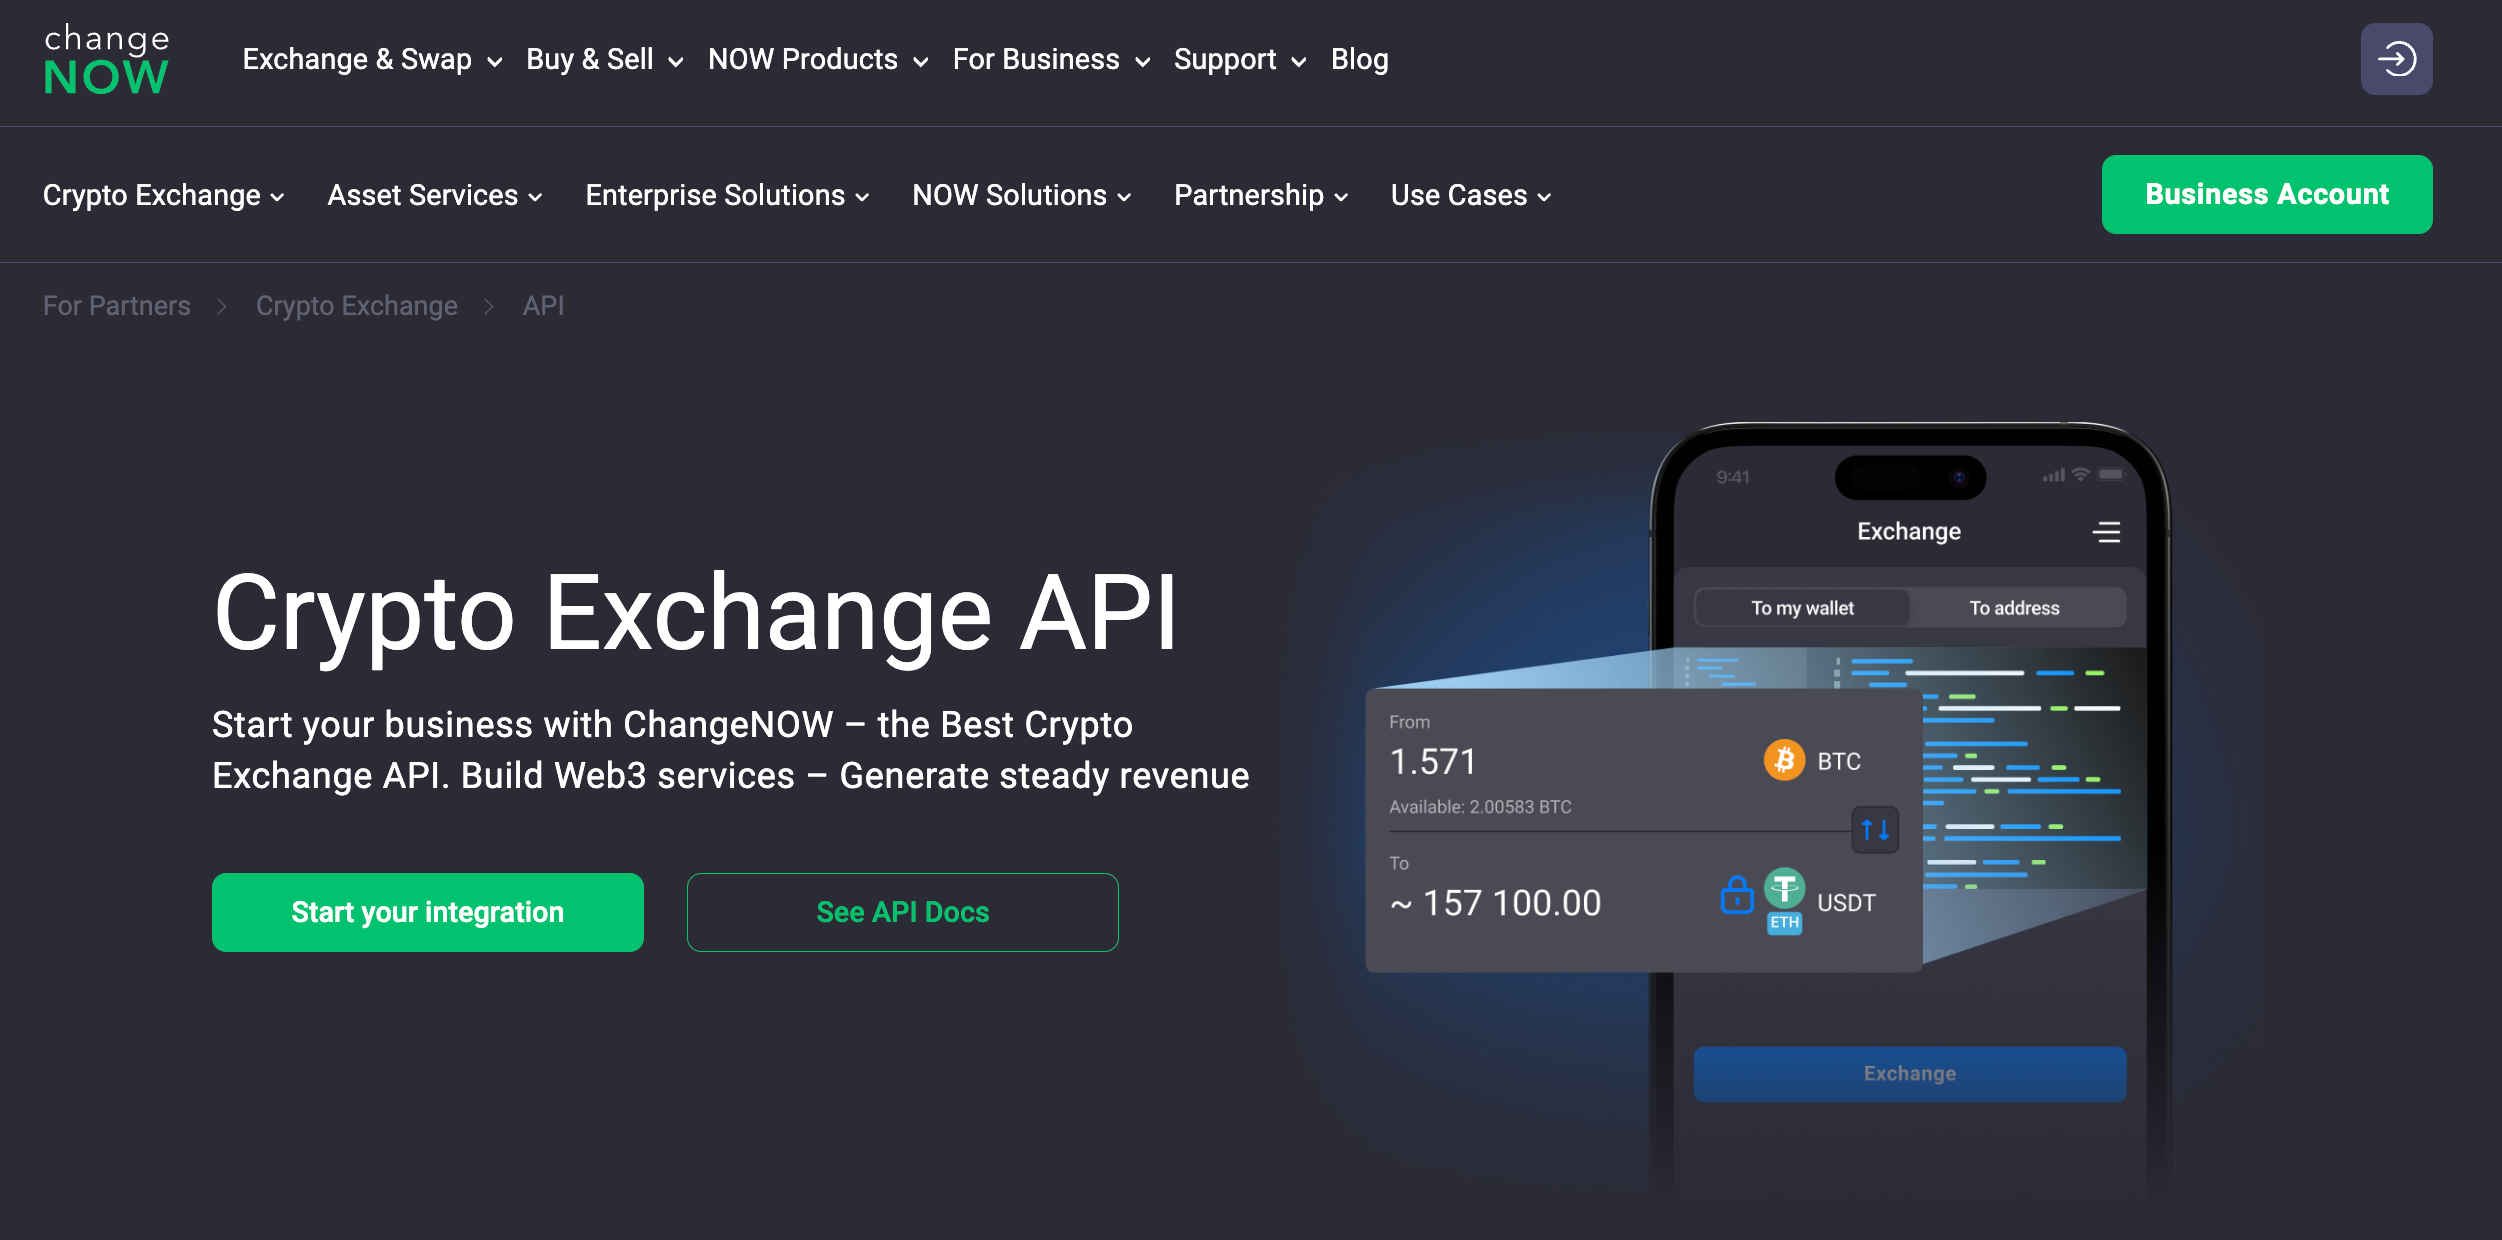Click the ChangeNOW logo
2502x1240 pixels.
click(x=106, y=60)
